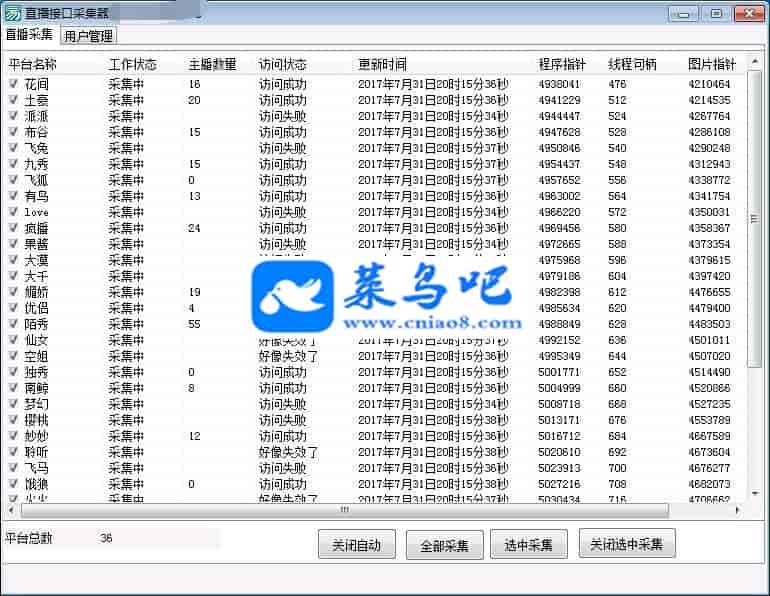Click the app icon in the title bar
Image resolution: width=770 pixels, height=596 pixels.
(x=12, y=13)
